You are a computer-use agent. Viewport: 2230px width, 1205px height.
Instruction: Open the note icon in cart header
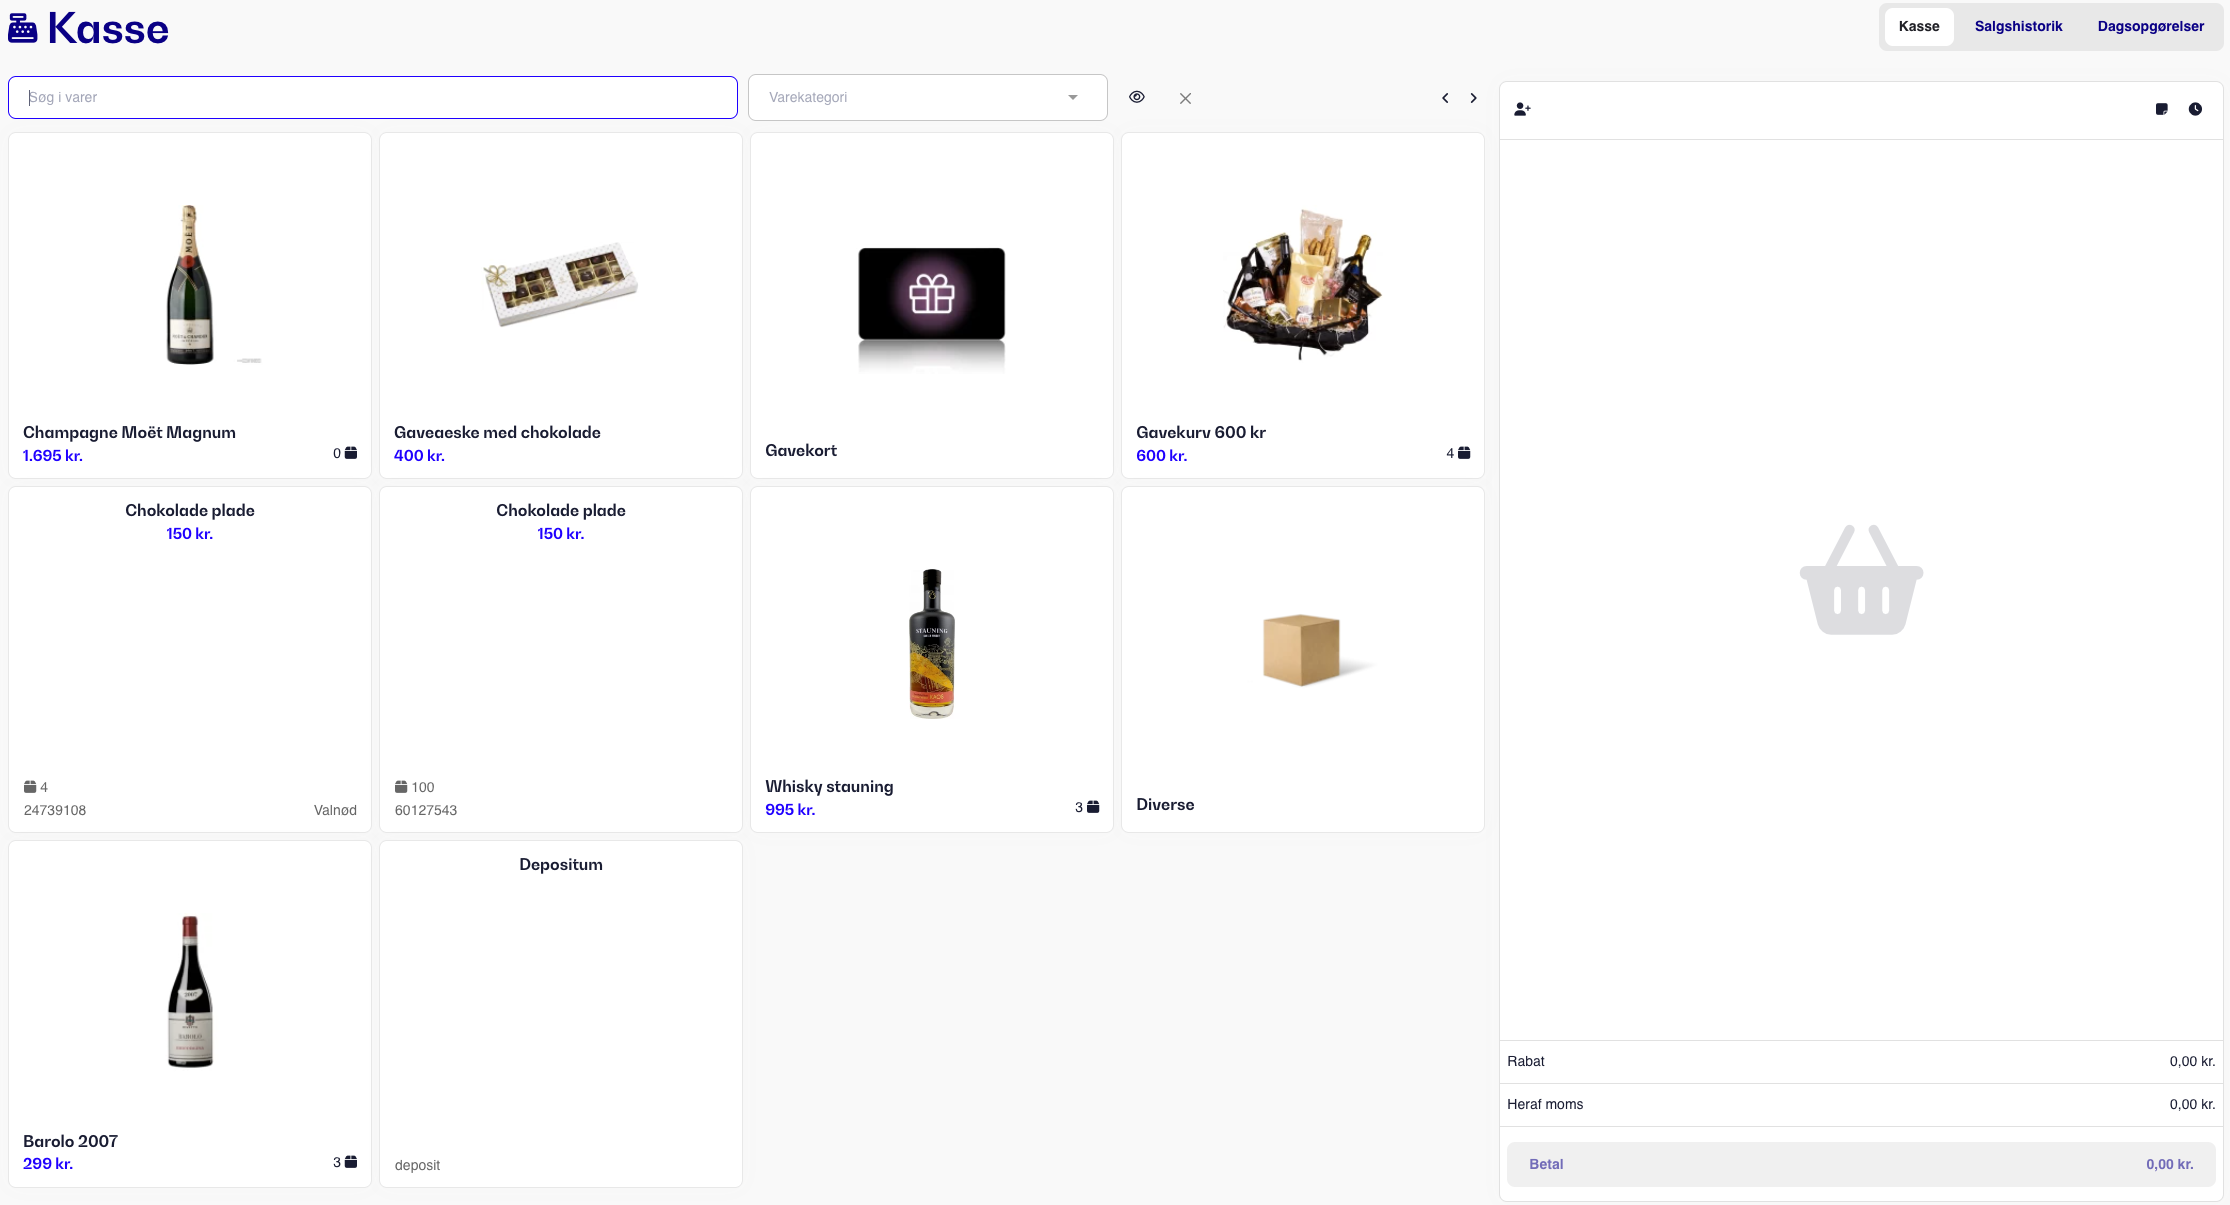pyautogui.click(x=2161, y=109)
